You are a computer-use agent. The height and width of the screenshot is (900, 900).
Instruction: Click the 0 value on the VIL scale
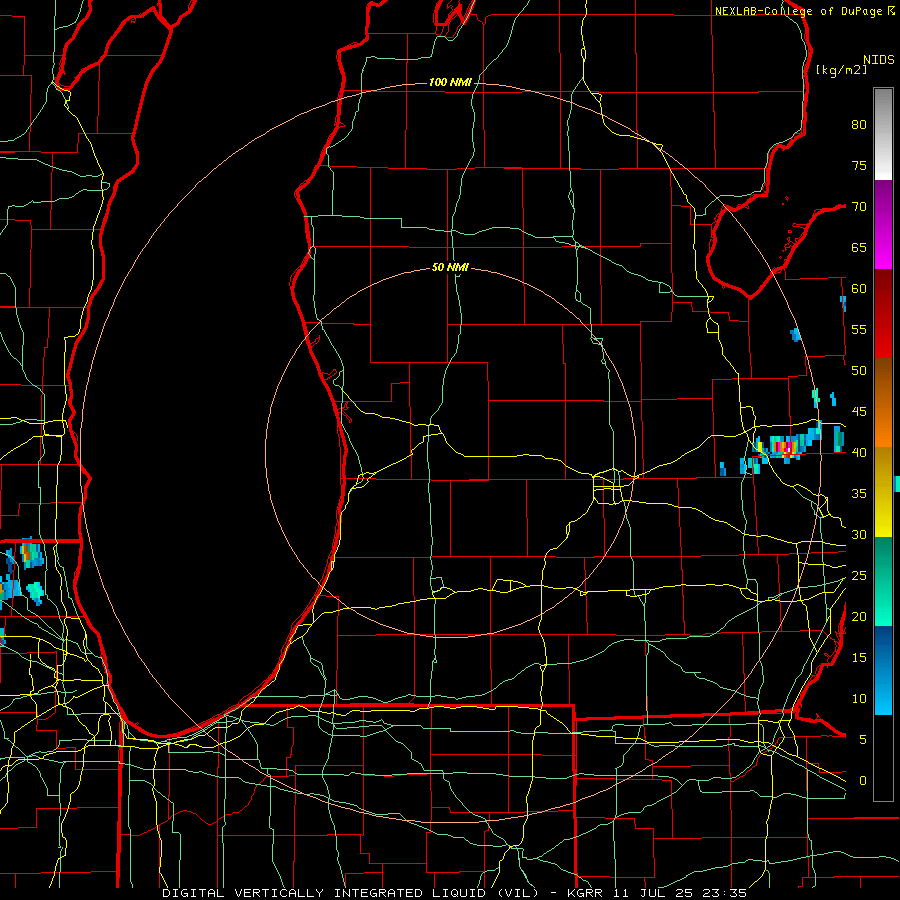click(x=863, y=781)
